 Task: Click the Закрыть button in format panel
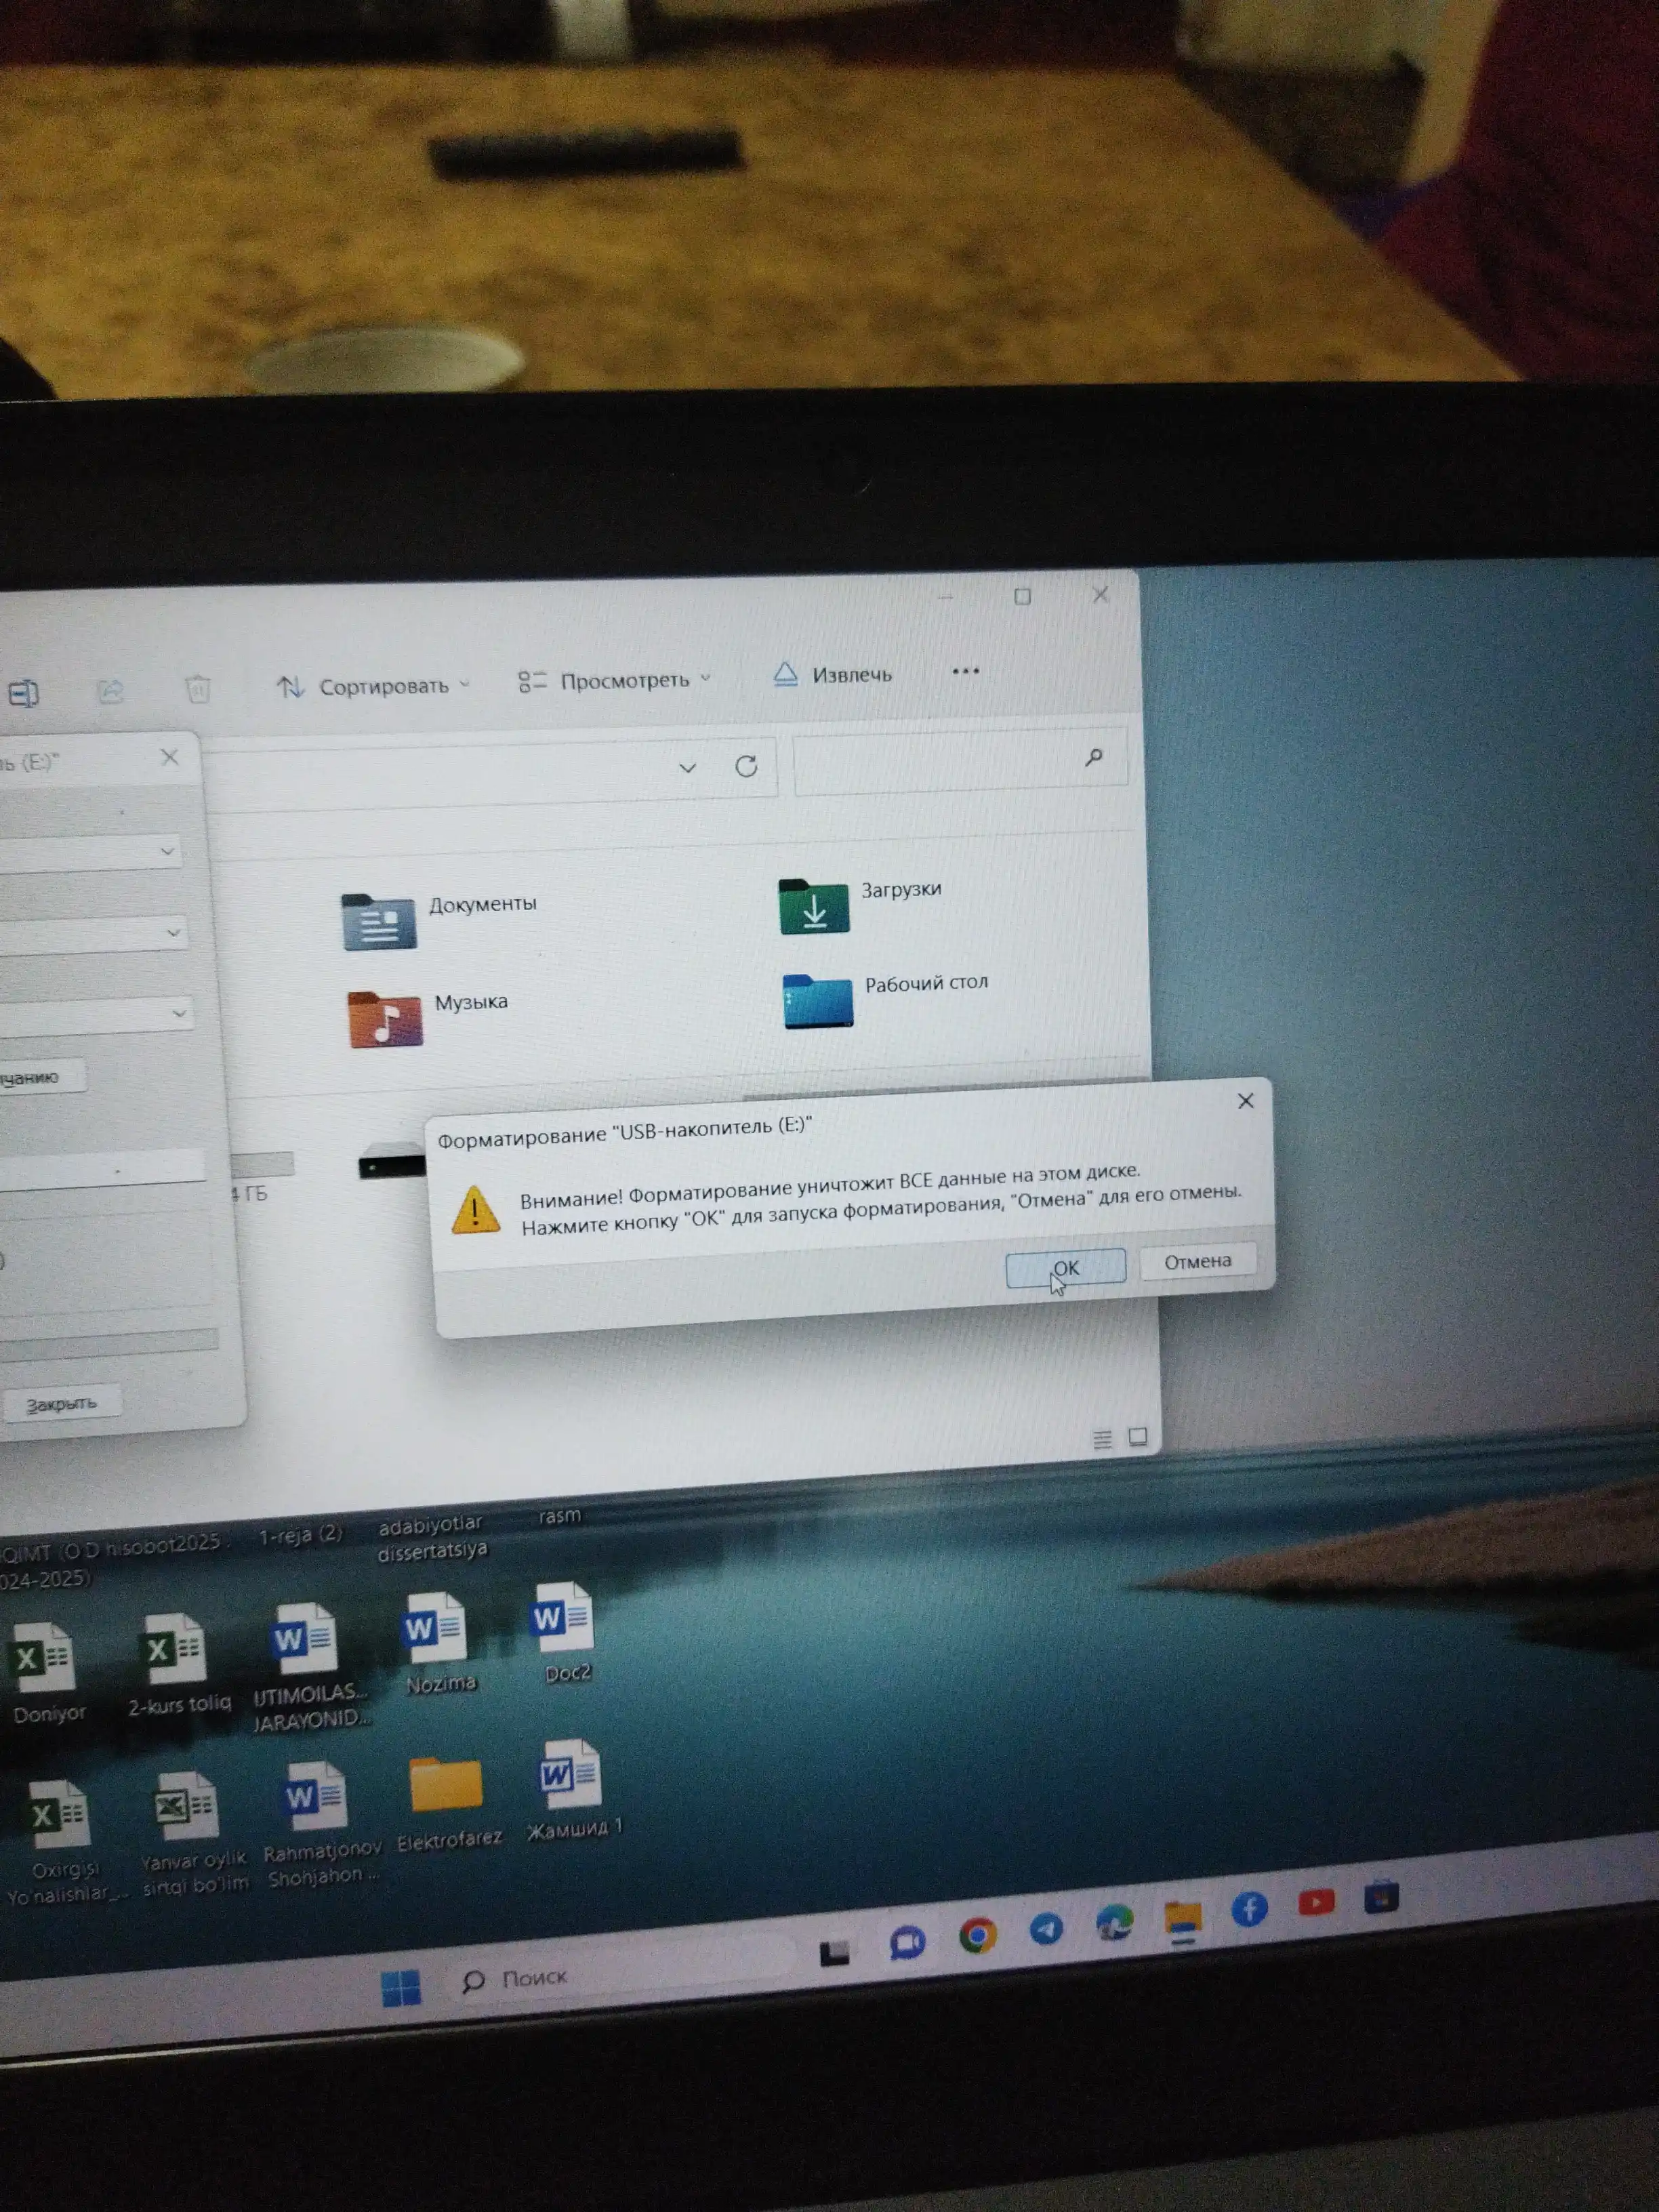[x=62, y=1403]
